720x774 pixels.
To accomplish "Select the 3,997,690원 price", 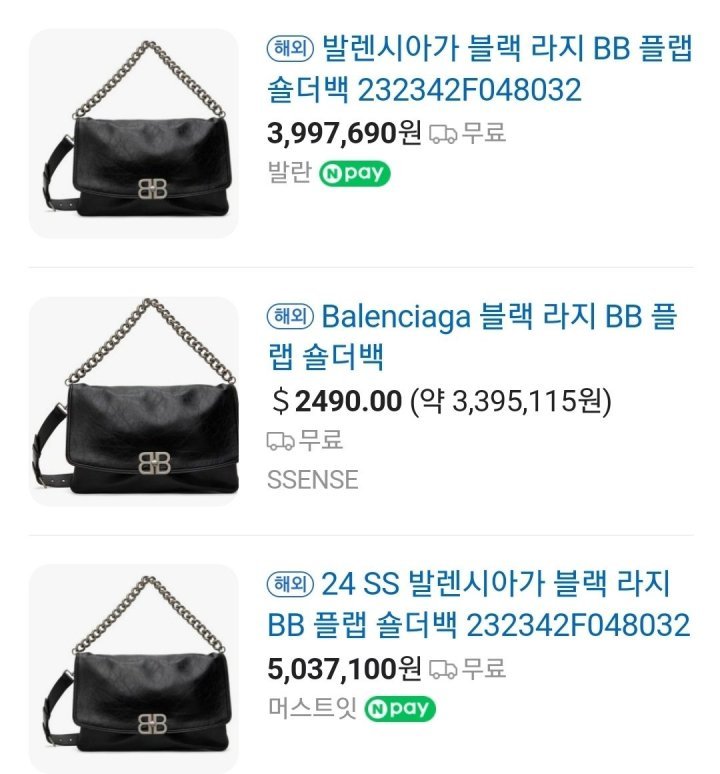I will (344, 133).
